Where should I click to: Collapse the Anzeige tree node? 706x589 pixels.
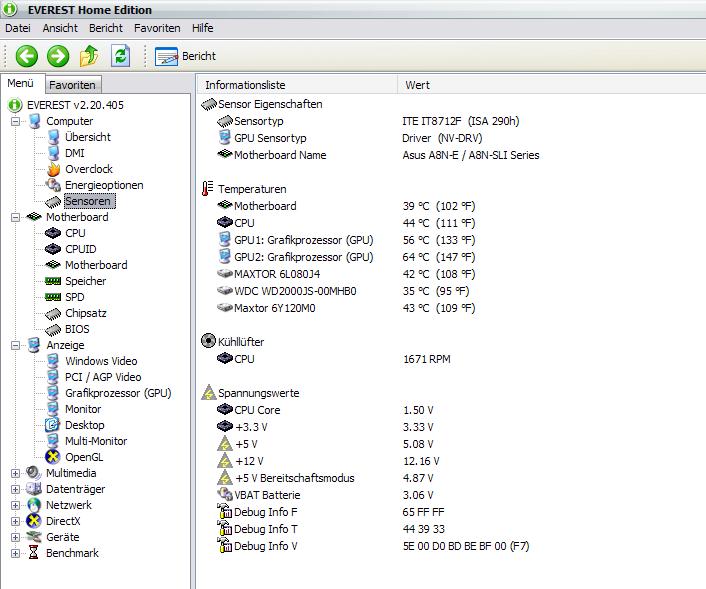15,345
